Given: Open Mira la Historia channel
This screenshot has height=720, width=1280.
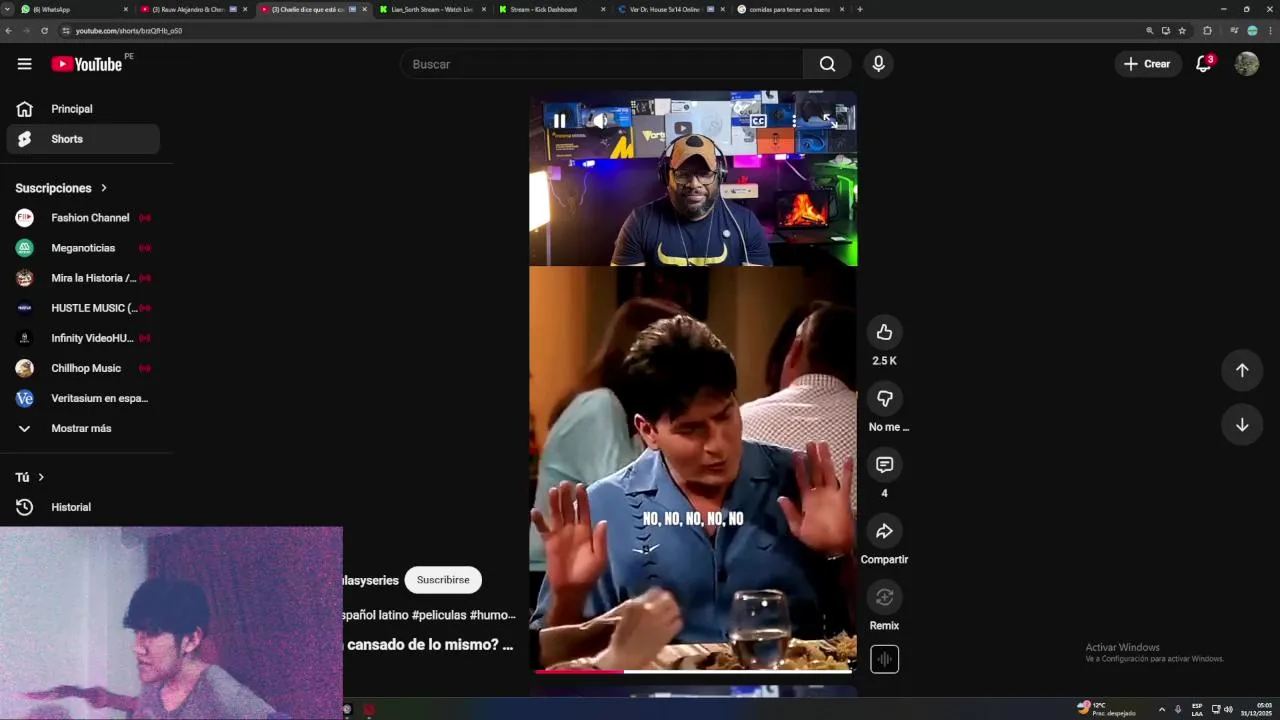Looking at the screenshot, I should [83, 278].
